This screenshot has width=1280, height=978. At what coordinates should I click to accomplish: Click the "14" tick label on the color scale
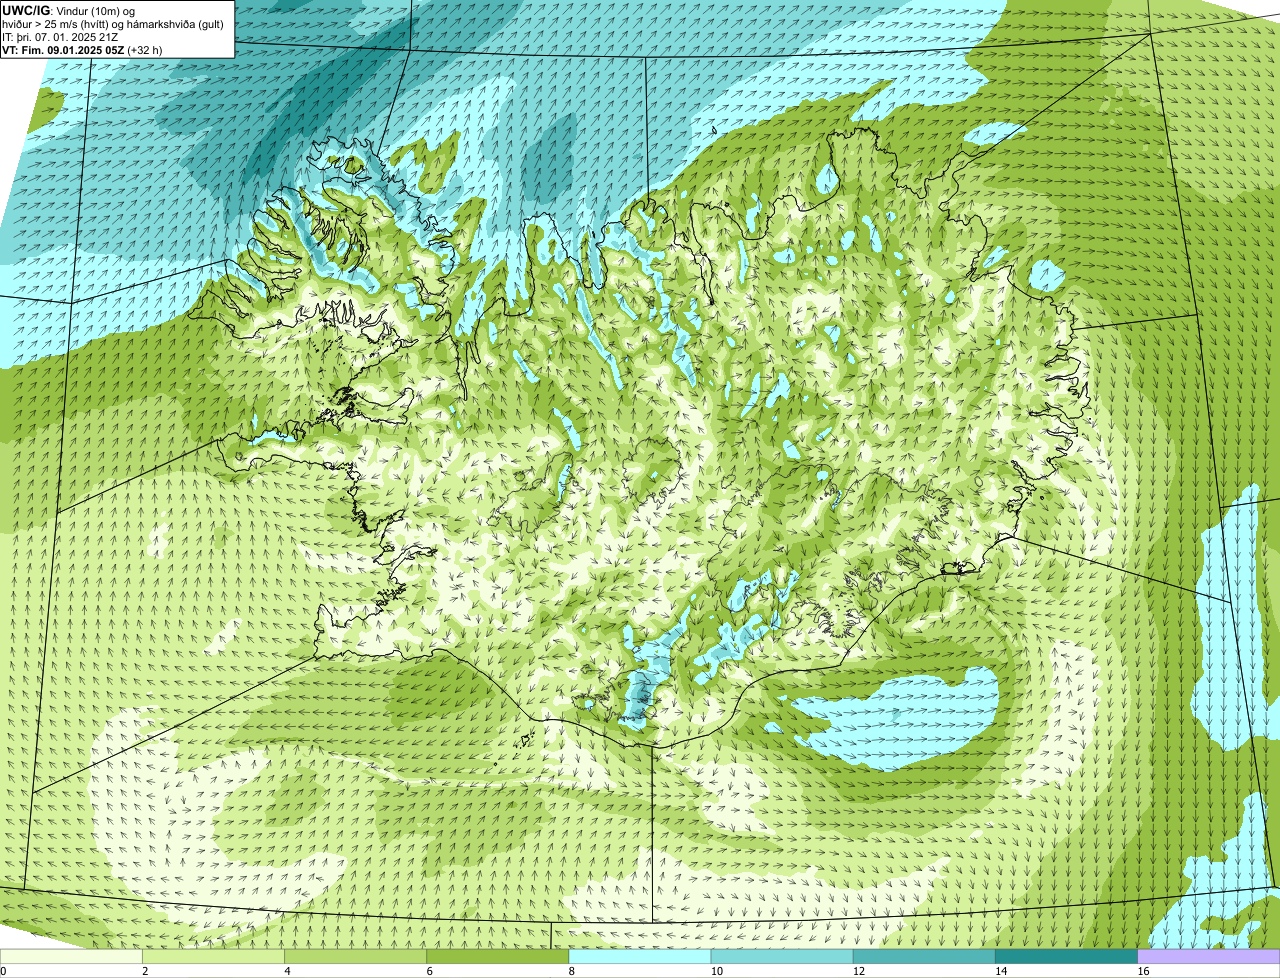1001,971
